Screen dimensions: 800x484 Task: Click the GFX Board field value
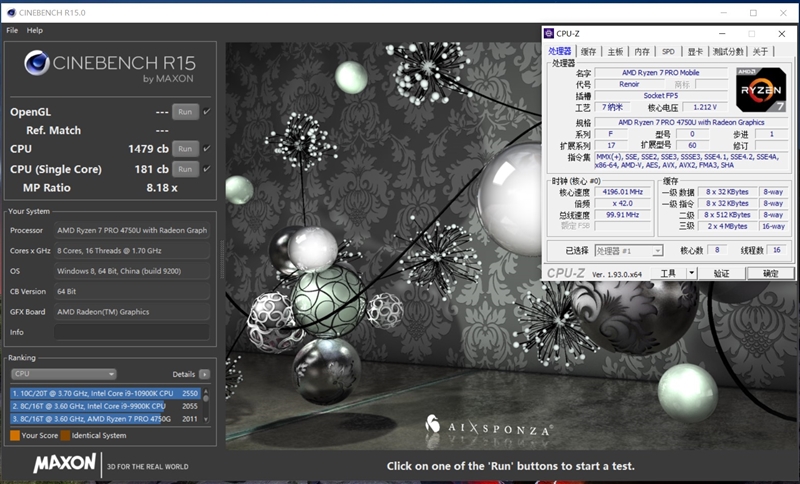click(132, 312)
